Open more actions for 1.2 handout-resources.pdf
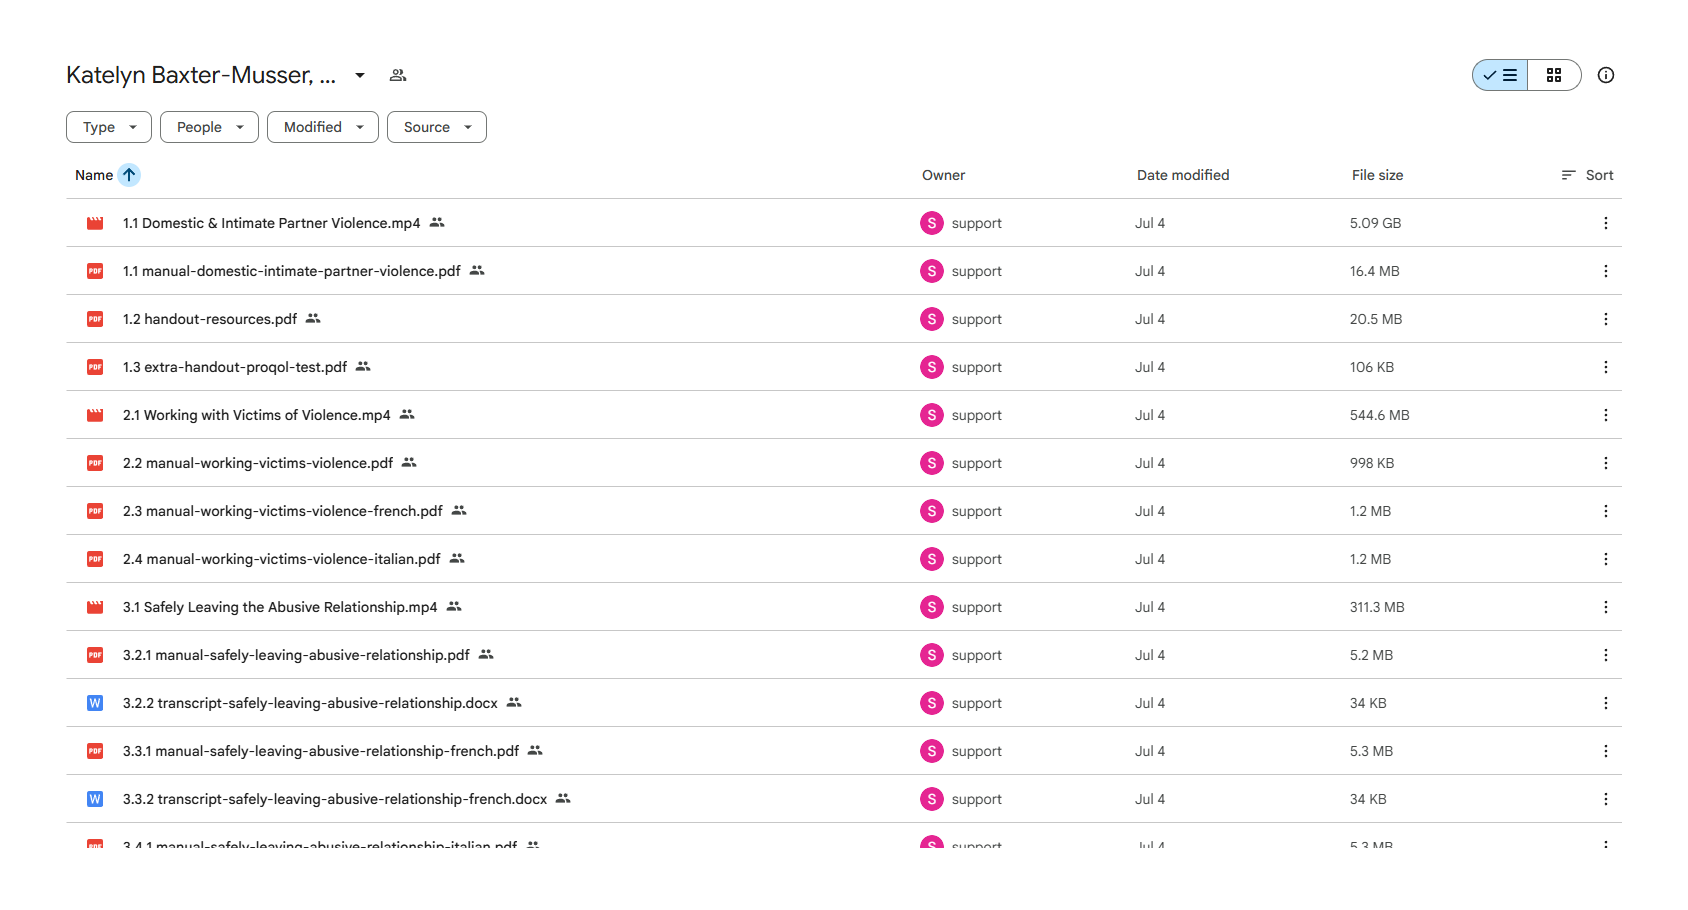Image resolution: width=1688 pixels, height=910 pixels. point(1606,319)
